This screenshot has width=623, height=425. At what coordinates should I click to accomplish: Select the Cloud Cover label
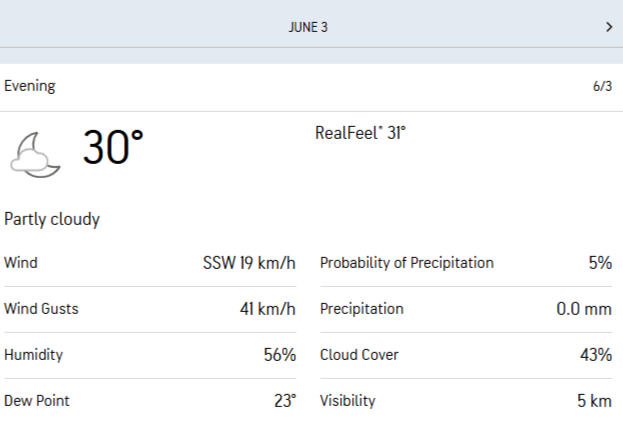coord(359,355)
